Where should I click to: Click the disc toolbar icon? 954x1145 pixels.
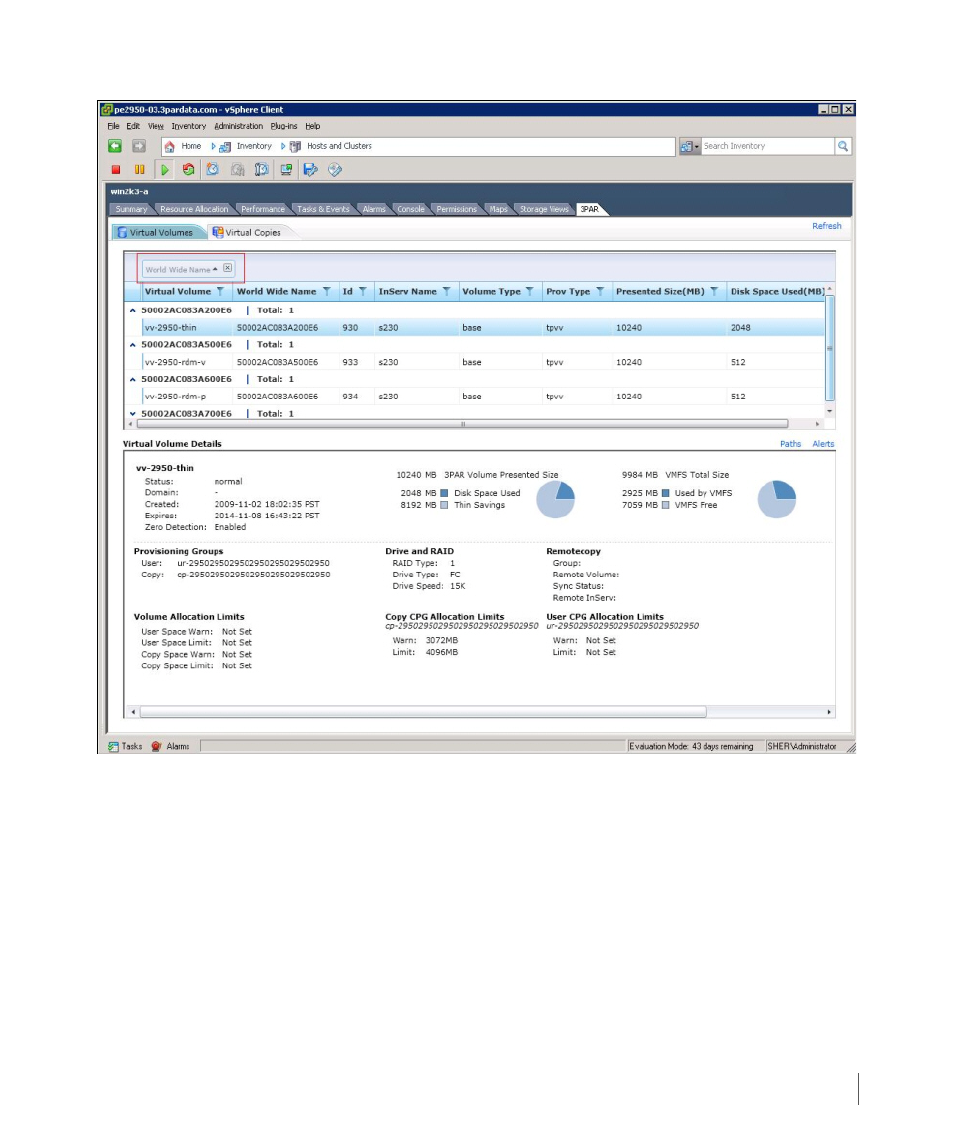click(335, 169)
